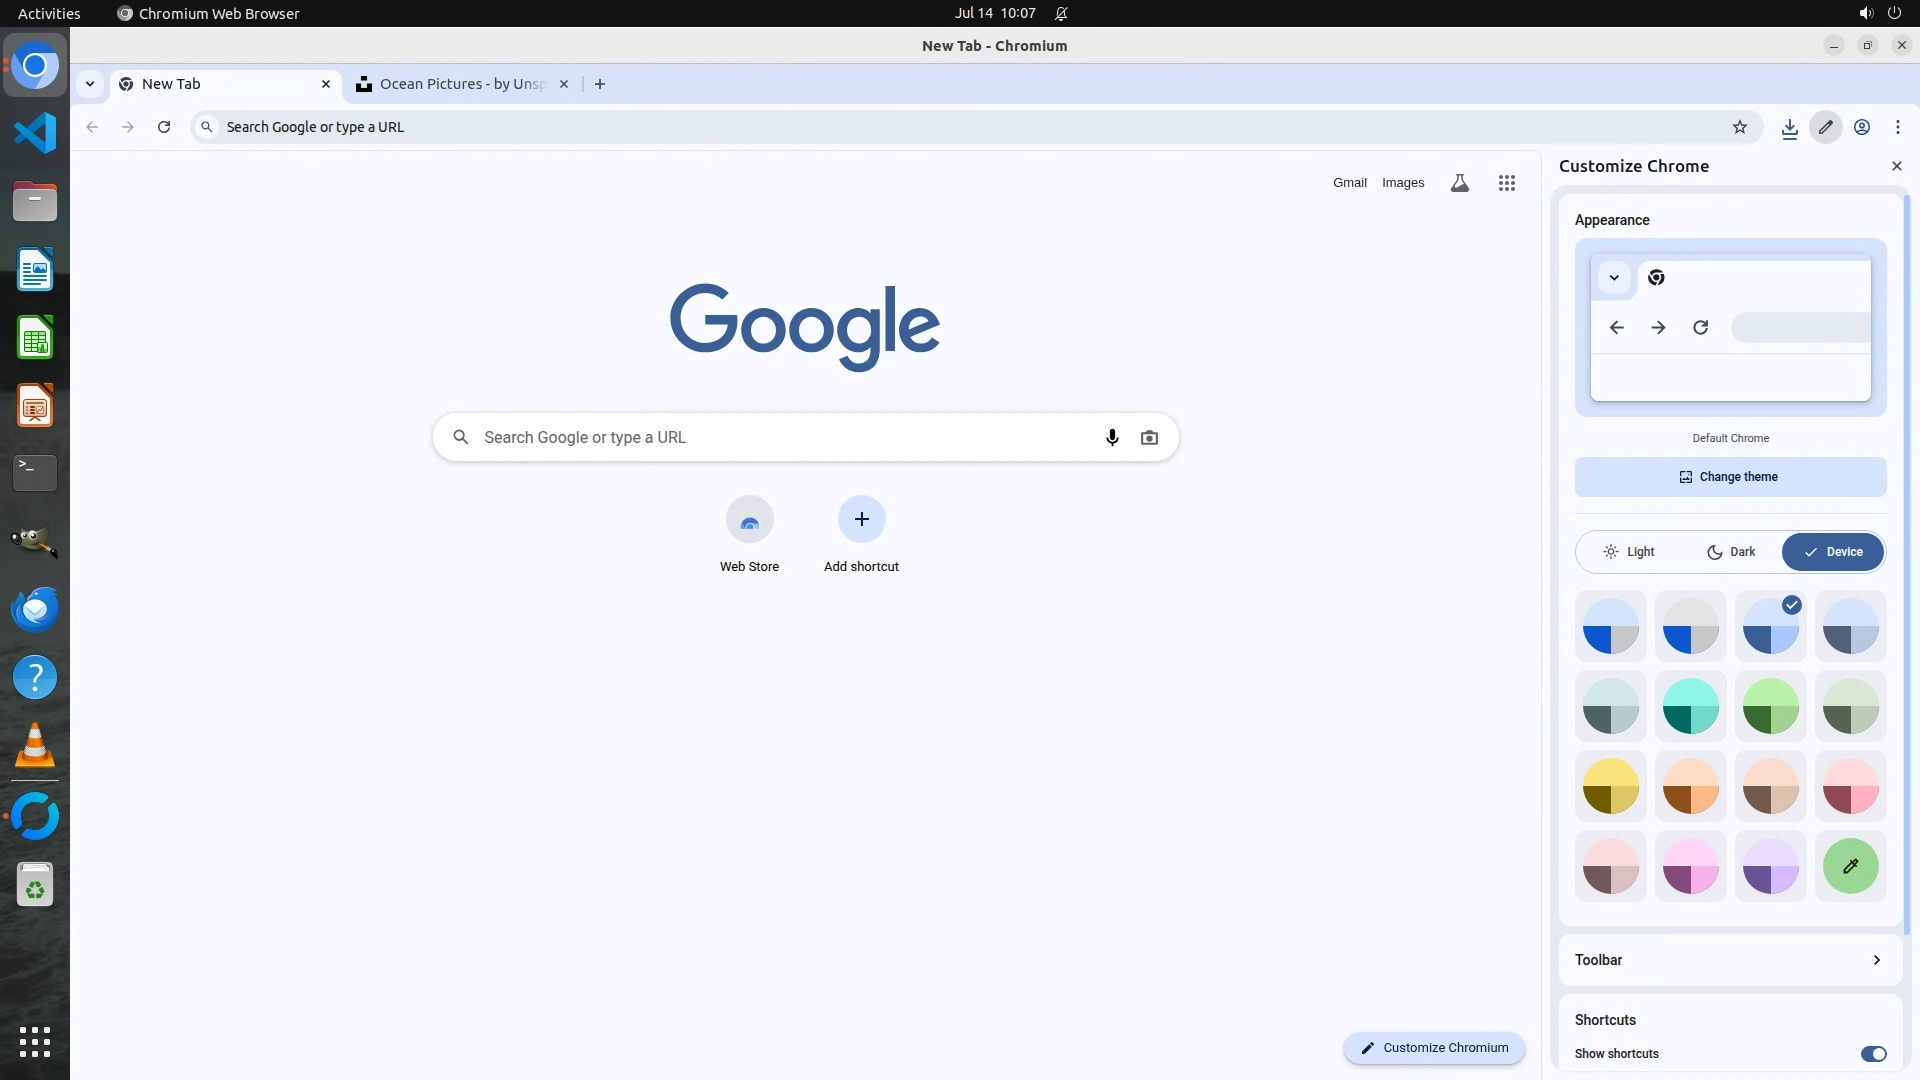Pick custom color with eyedropper icon
The width and height of the screenshot is (1920, 1080).
[x=1850, y=866]
